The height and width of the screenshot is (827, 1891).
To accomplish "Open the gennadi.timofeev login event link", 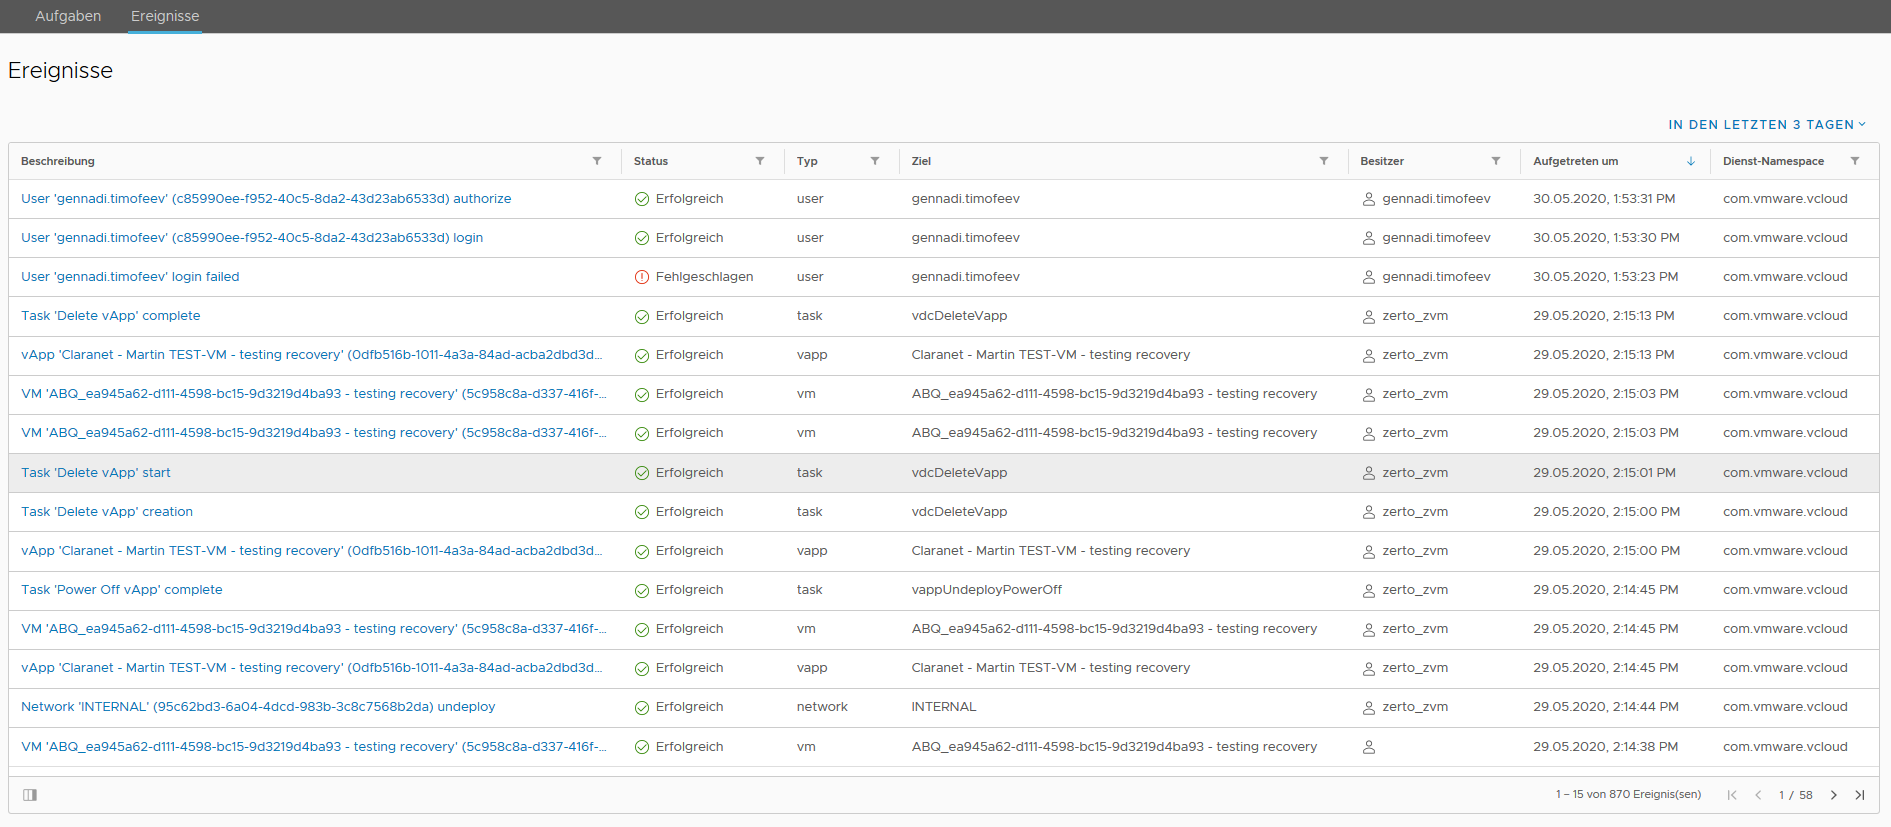I will [x=252, y=238].
